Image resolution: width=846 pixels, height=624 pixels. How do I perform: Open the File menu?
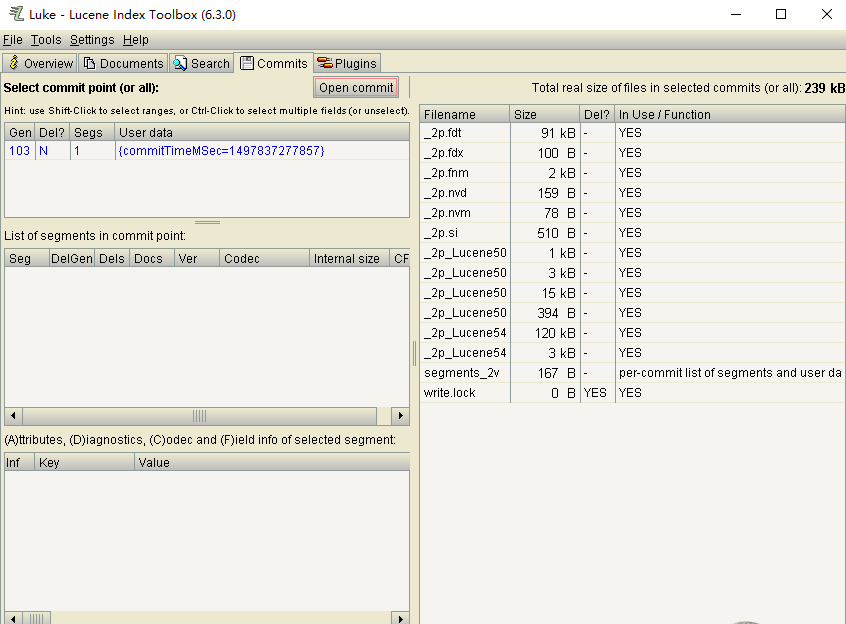tap(13, 40)
